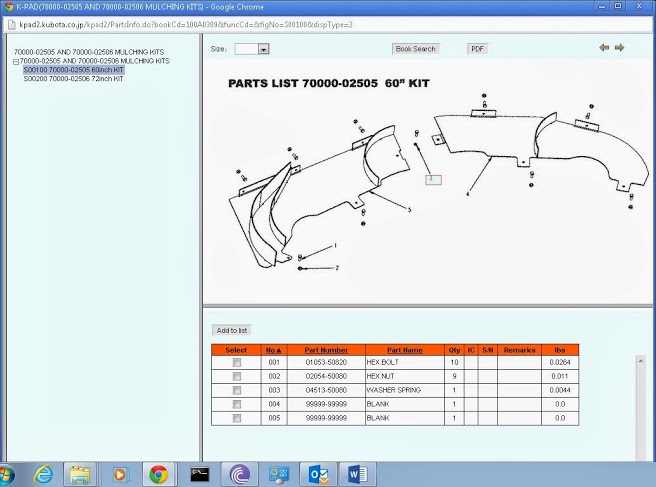Click the PDF button
The height and width of the screenshot is (487, 656).
tap(477, 49)
